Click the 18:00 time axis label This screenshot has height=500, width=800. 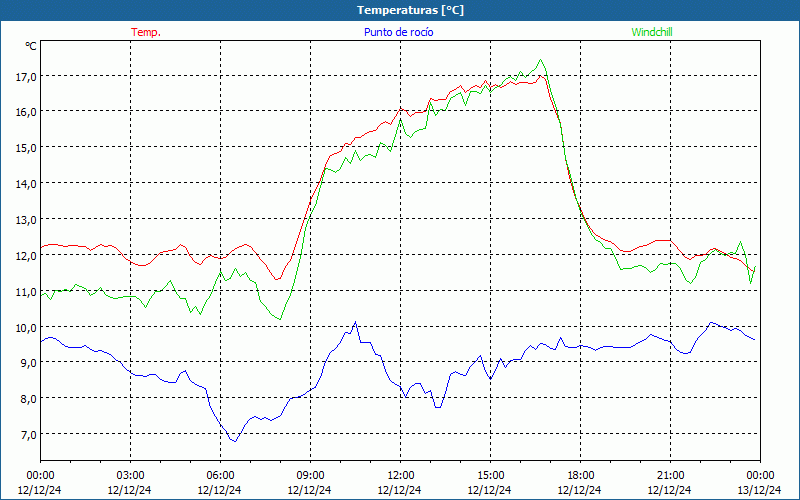coord(581,476)
